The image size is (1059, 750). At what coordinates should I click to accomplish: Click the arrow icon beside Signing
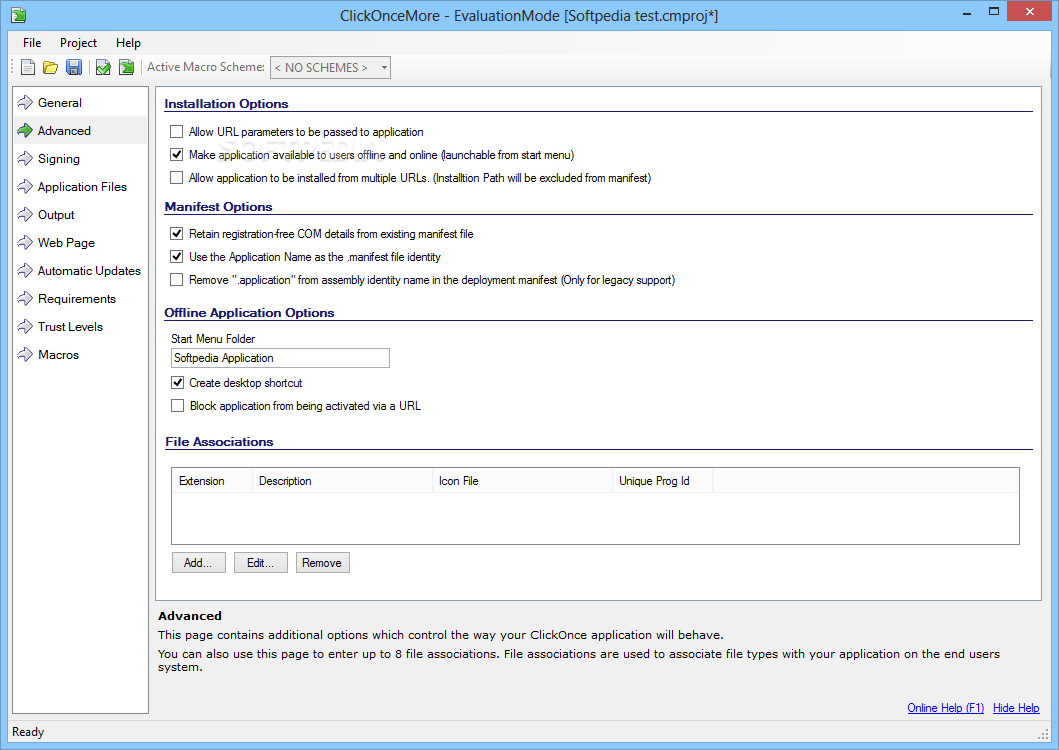25,159
